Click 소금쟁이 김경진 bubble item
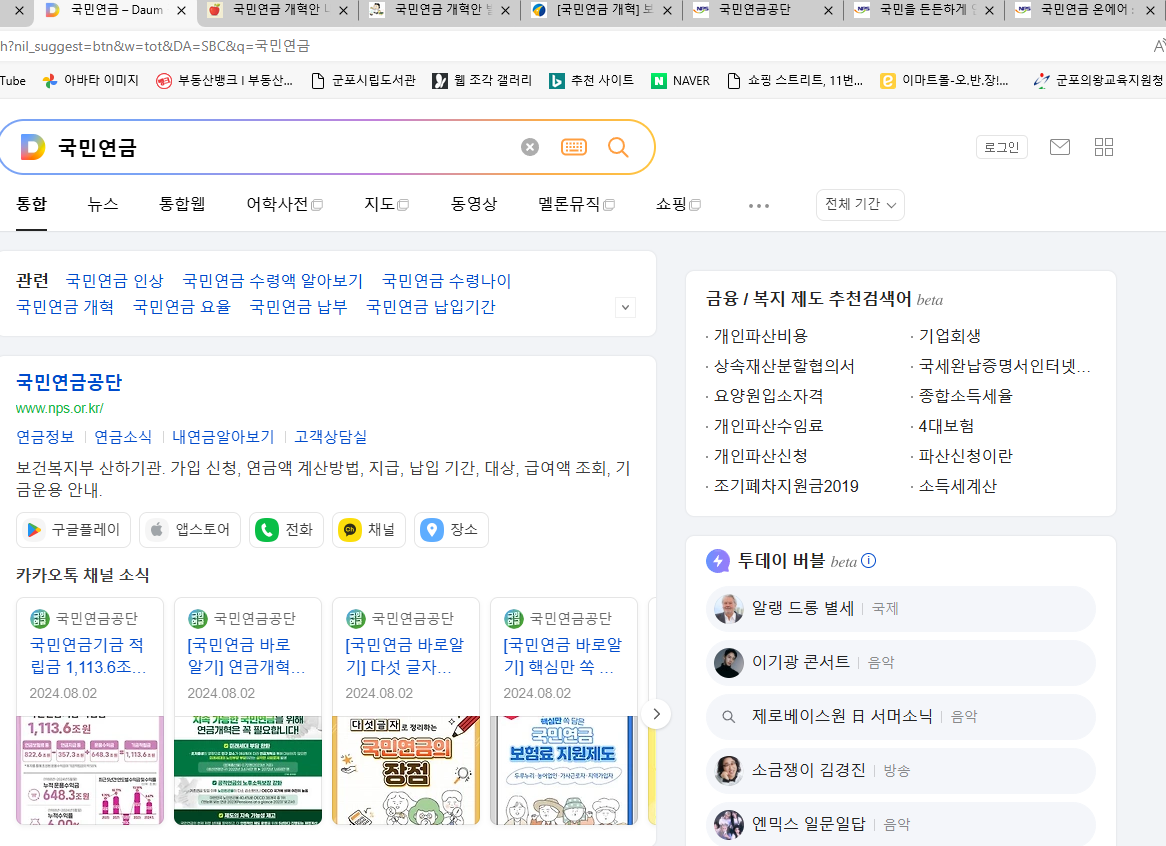This screenshot has height=846, width=1166. (901, 770)
